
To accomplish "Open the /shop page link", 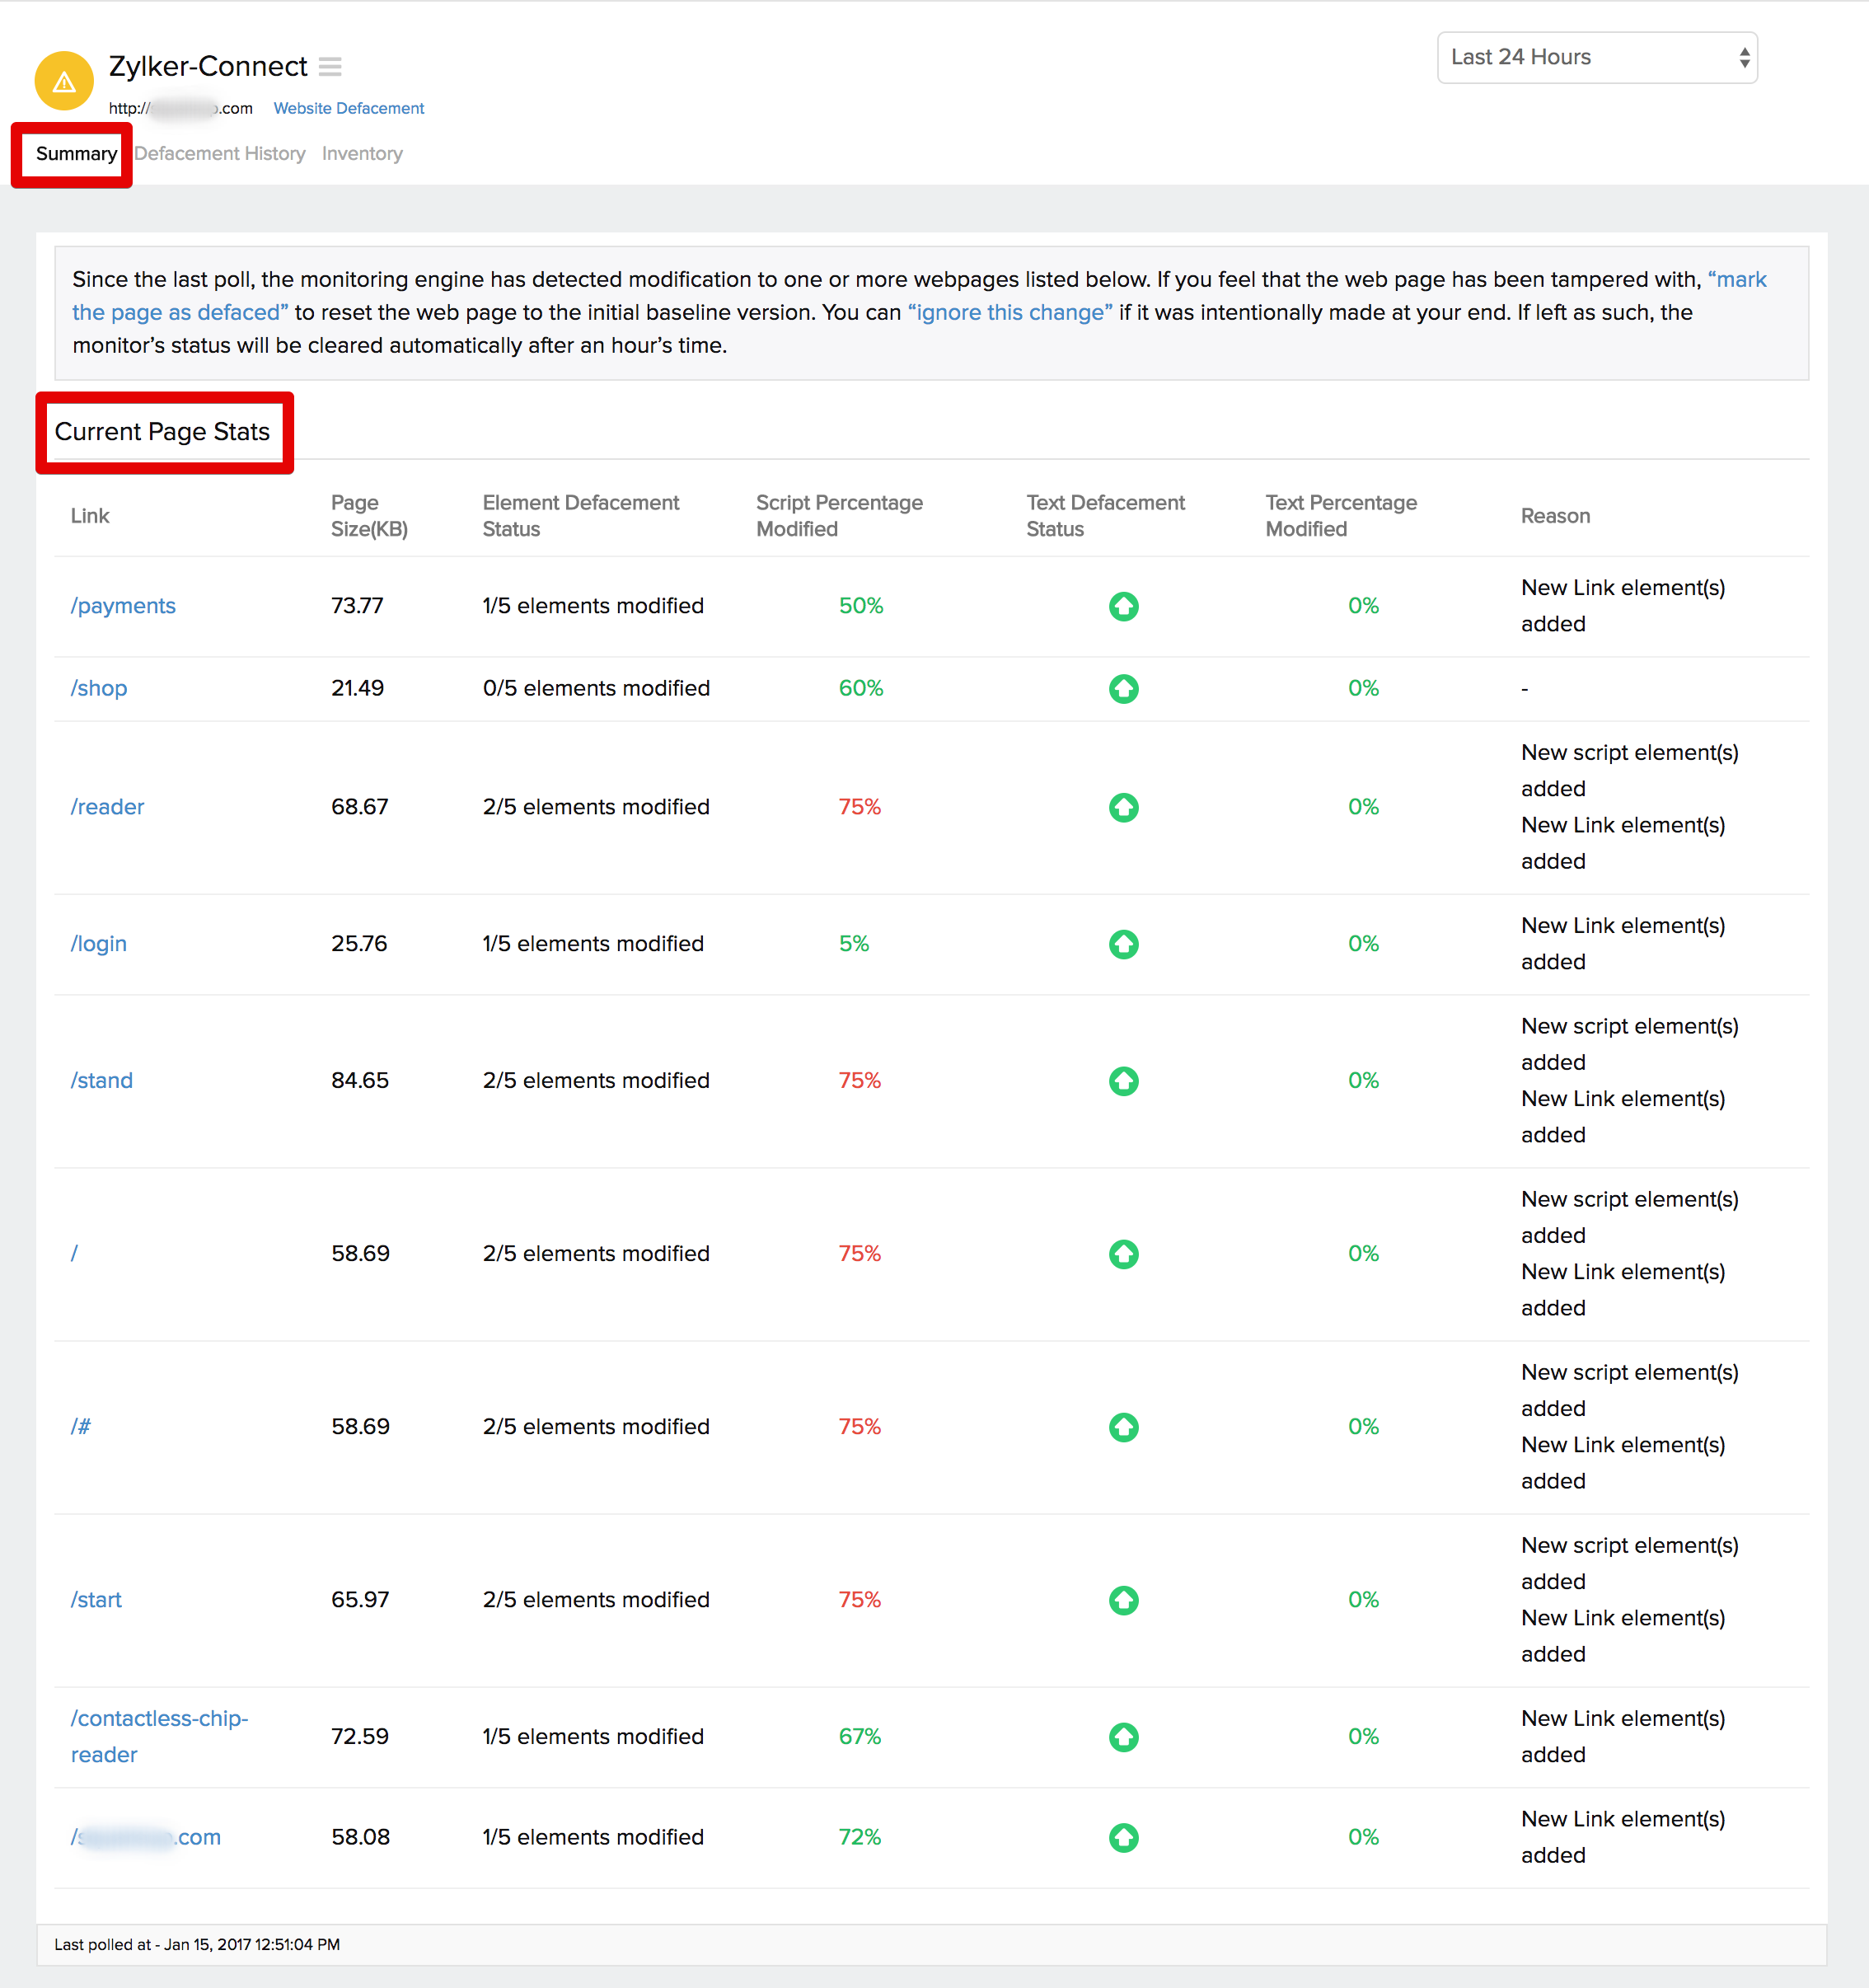I will [98, 688].
